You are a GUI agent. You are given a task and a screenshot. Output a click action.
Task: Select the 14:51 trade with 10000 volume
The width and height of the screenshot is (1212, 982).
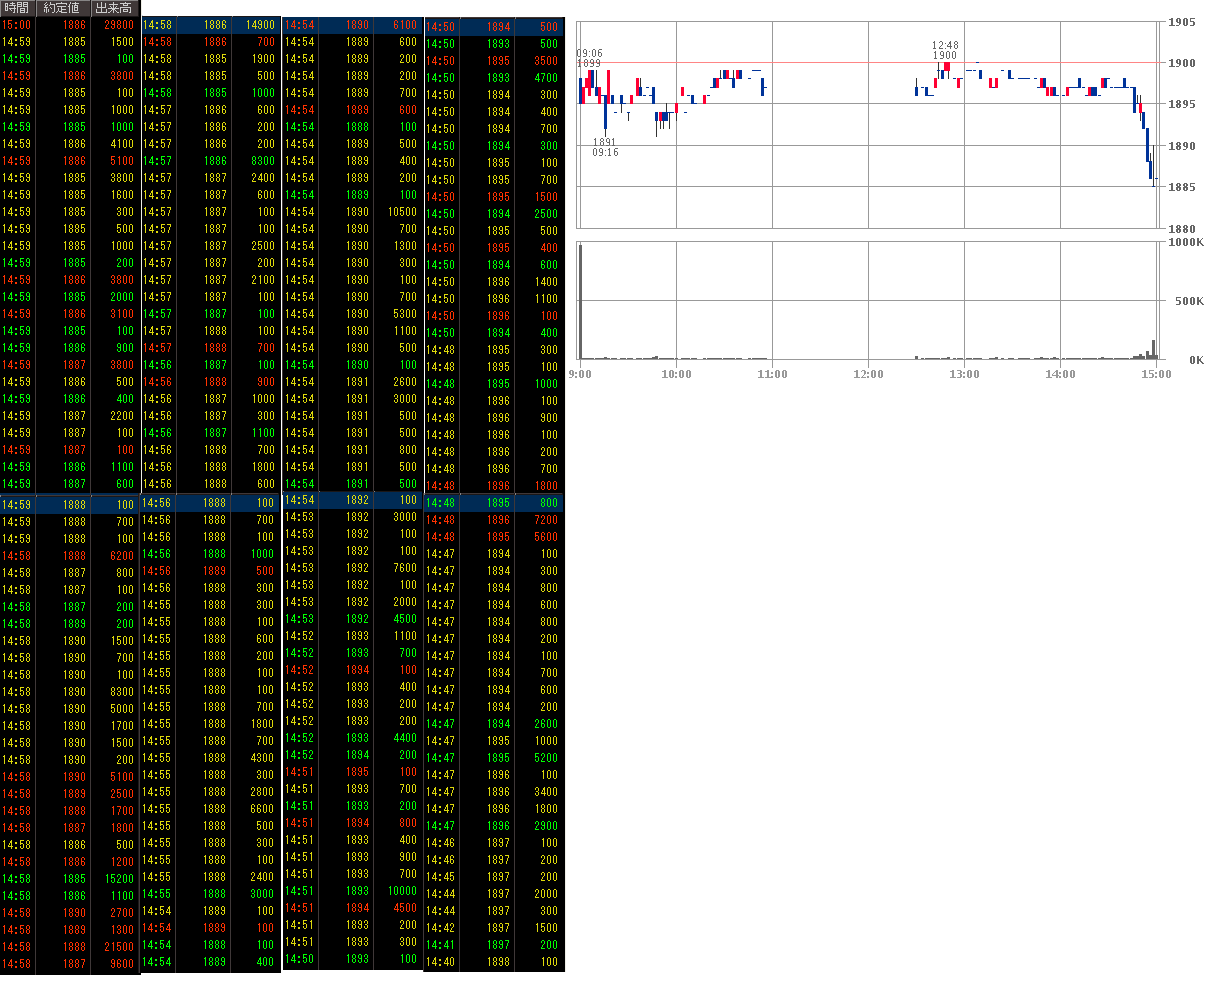[x=353, y=891]
